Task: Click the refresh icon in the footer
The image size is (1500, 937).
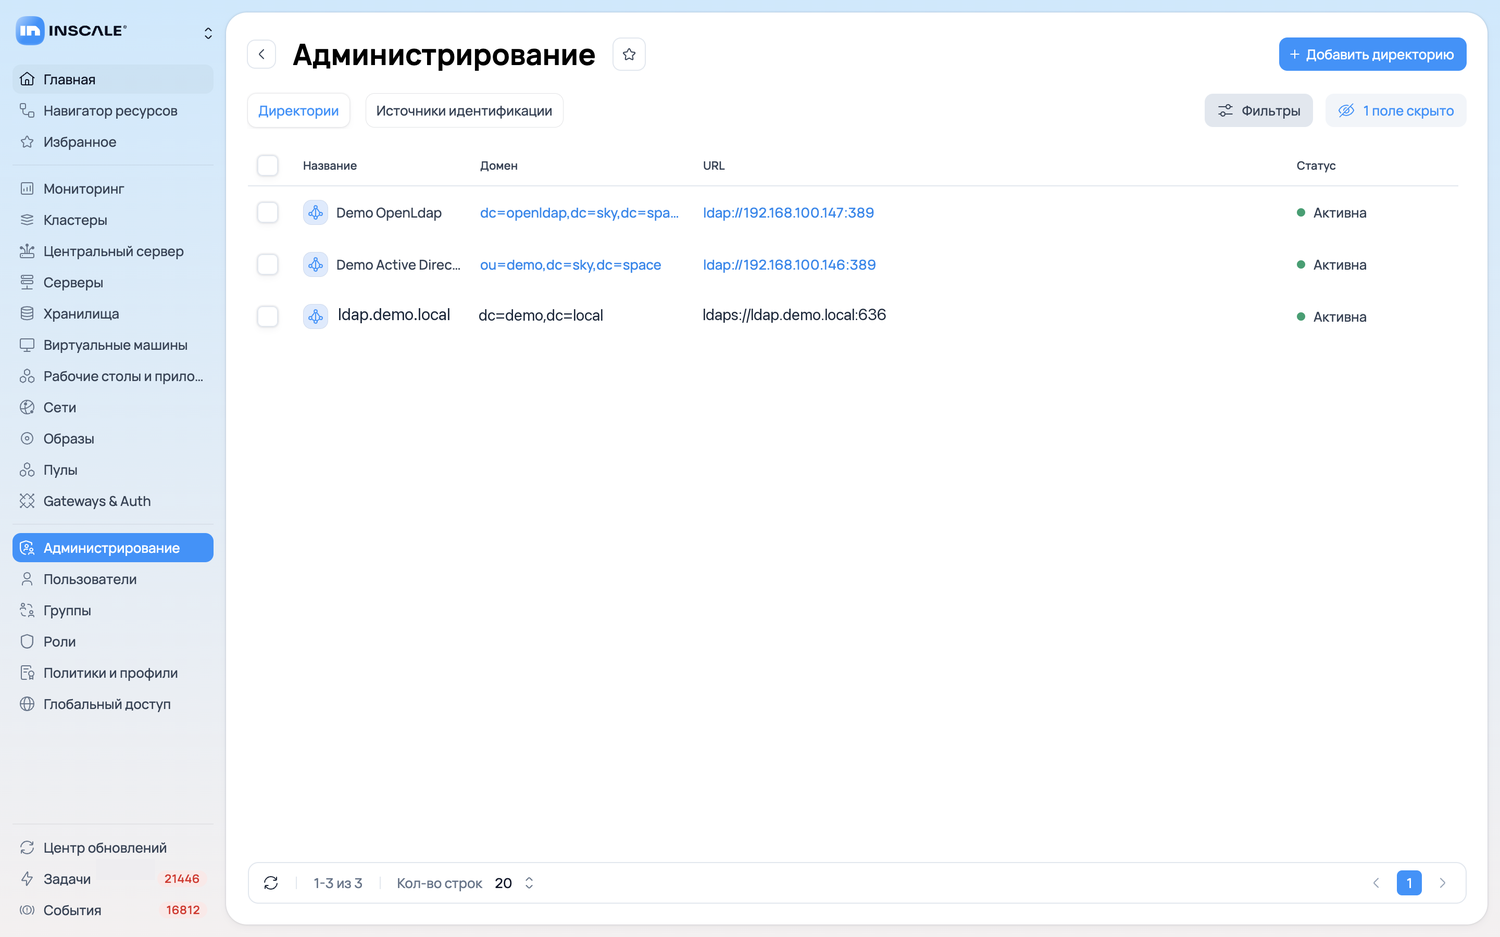Action: (271, 883)
